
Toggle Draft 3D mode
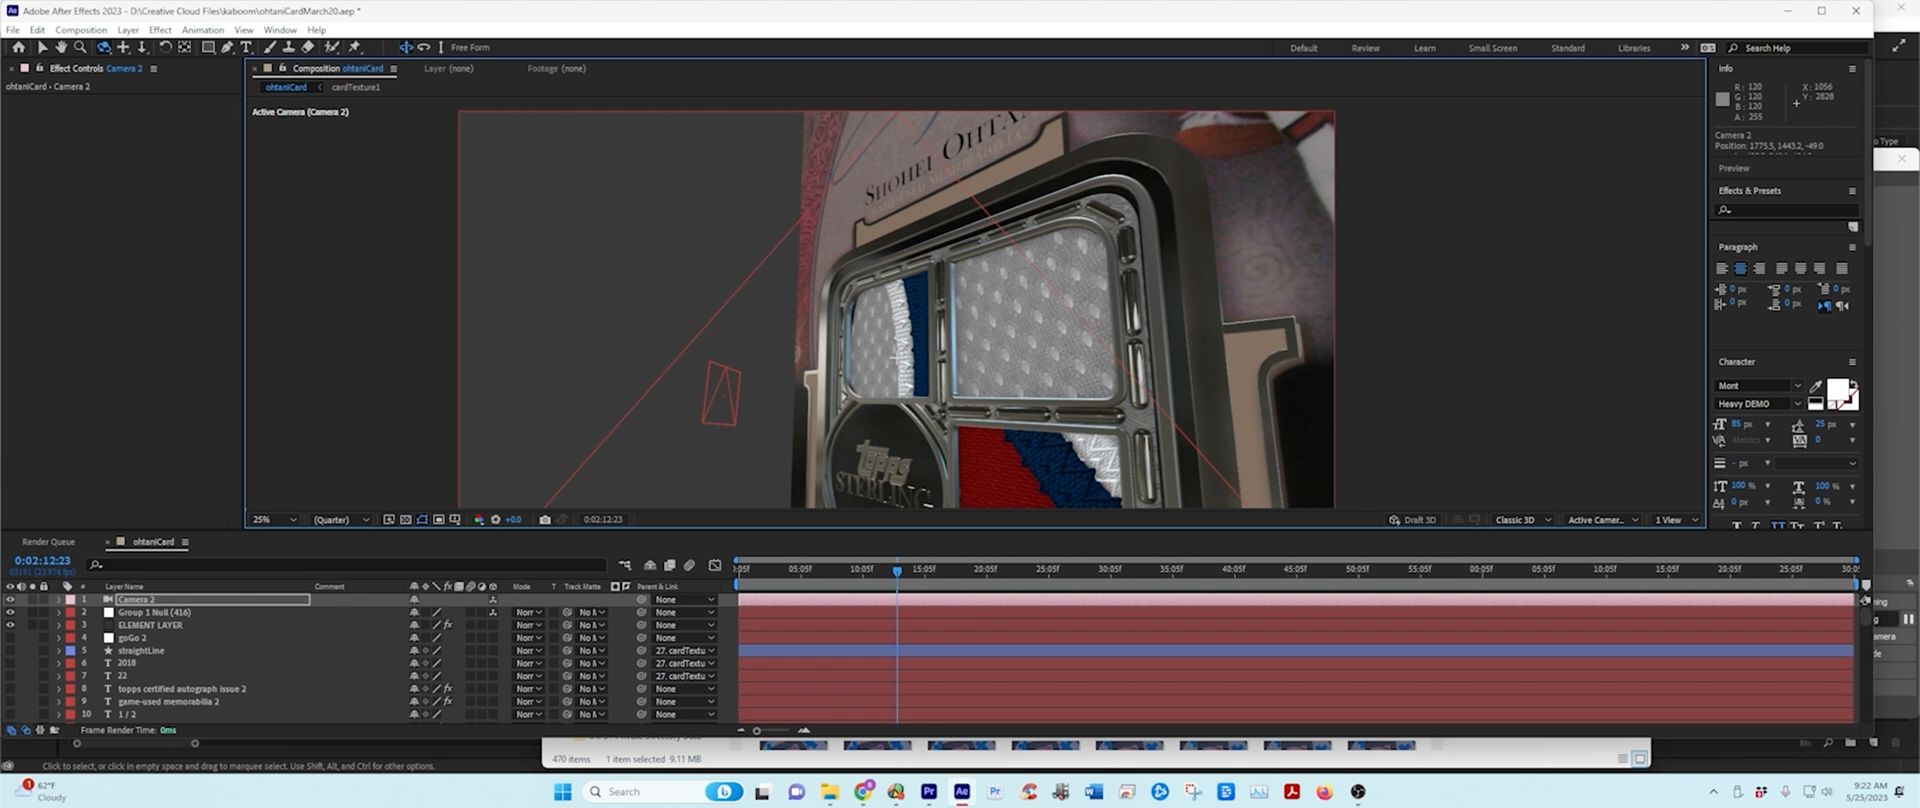pos(1412,520)
